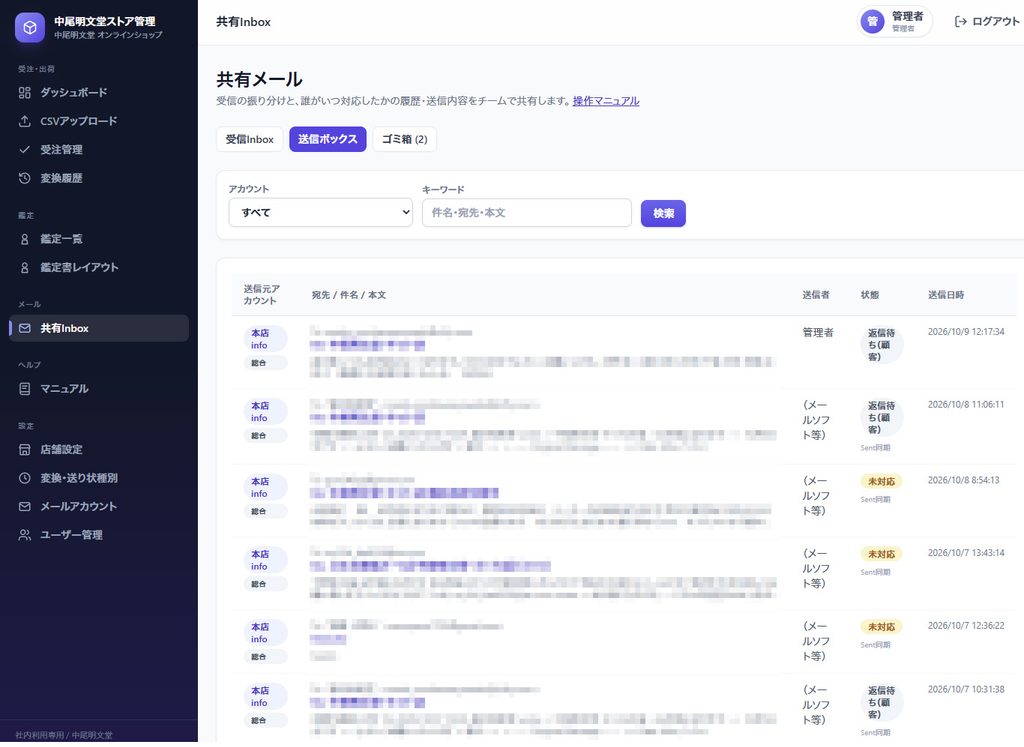Screen dimensions: 1024x747
Task: Click the 受注管理 checkmark icon
Action: click(x=24, y=150)
